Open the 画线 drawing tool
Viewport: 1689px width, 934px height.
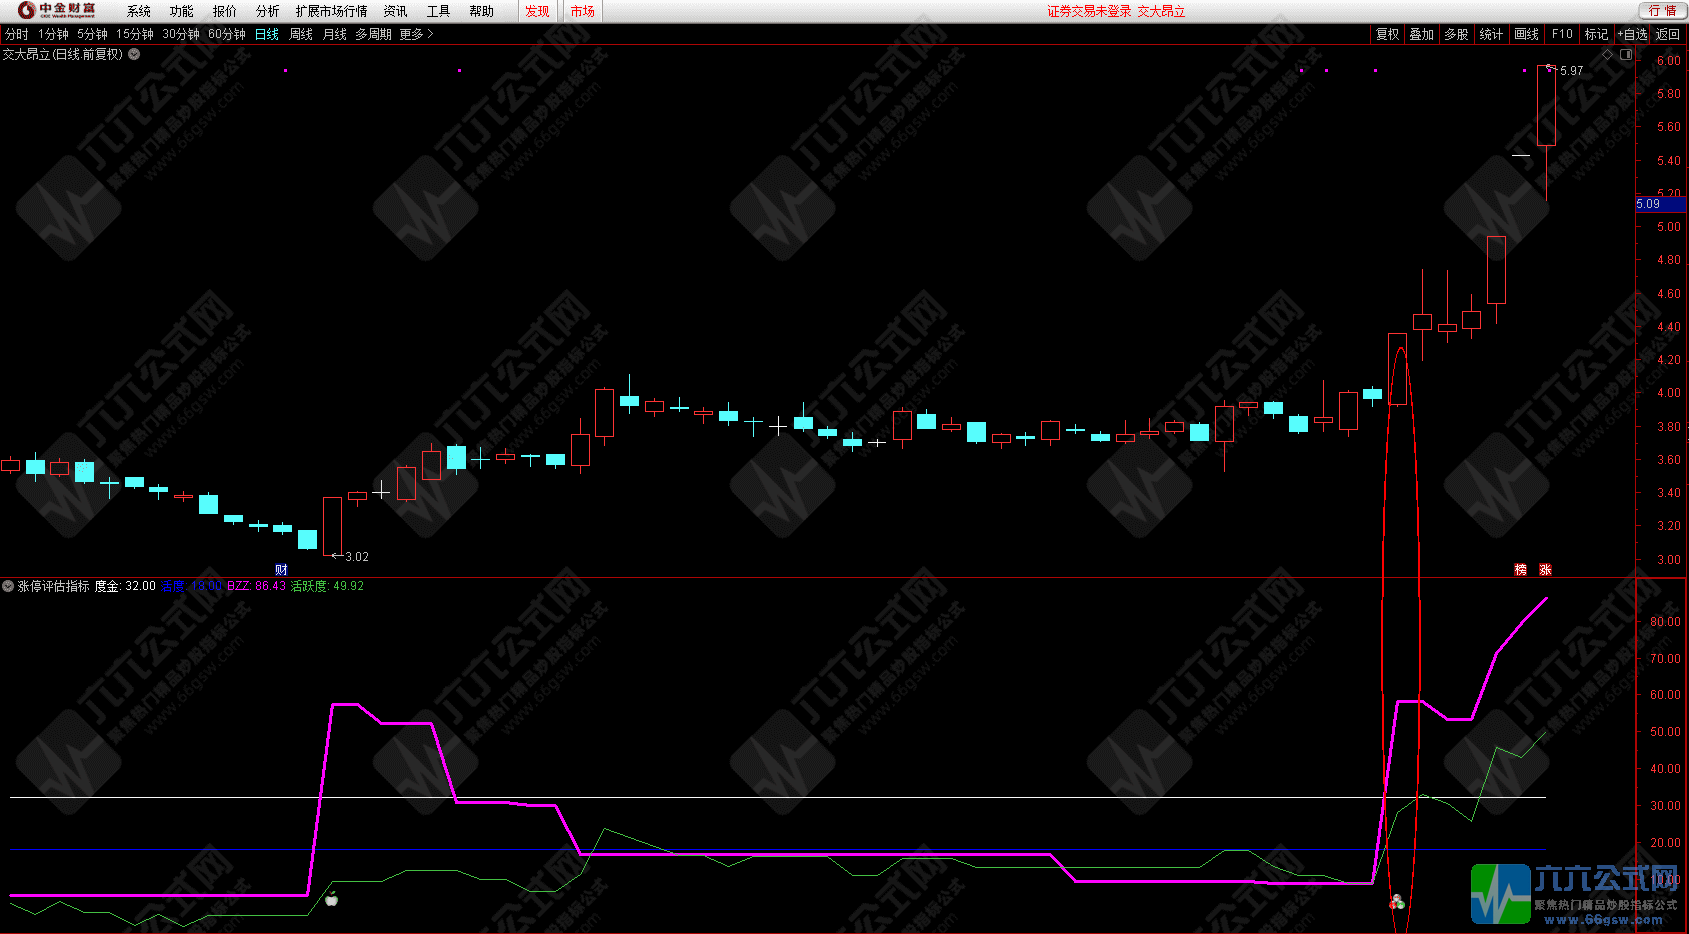coord(1526,34)
